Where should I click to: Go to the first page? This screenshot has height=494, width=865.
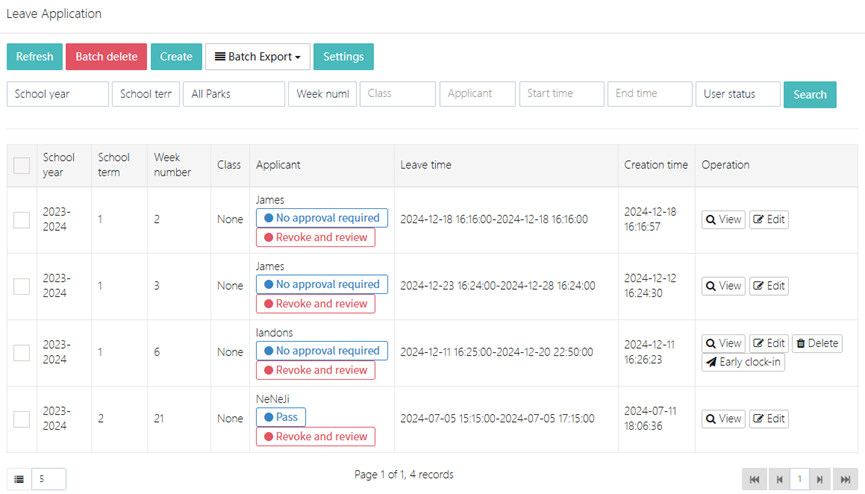pos(755,479)
